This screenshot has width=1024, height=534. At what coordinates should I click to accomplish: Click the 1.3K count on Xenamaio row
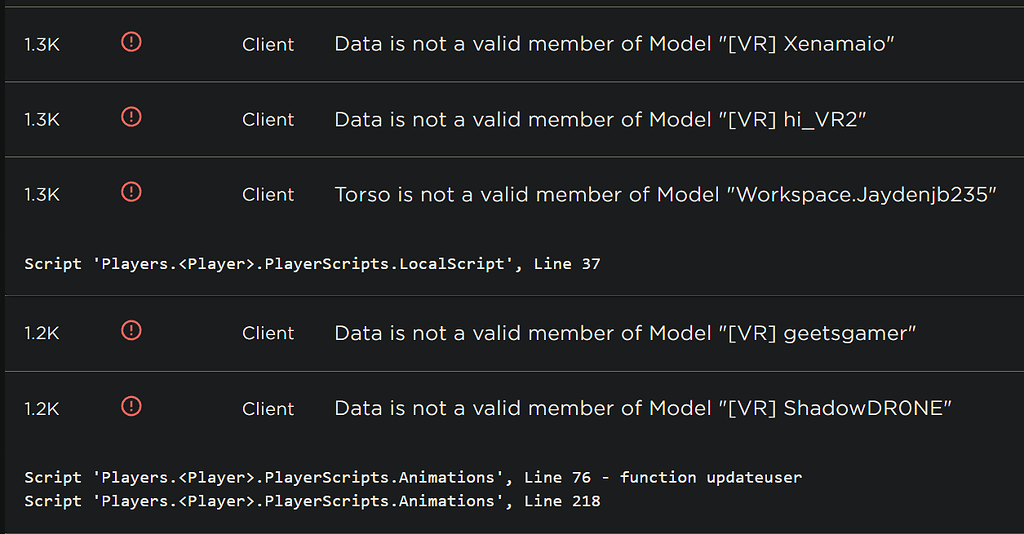(x=42, y=44)
